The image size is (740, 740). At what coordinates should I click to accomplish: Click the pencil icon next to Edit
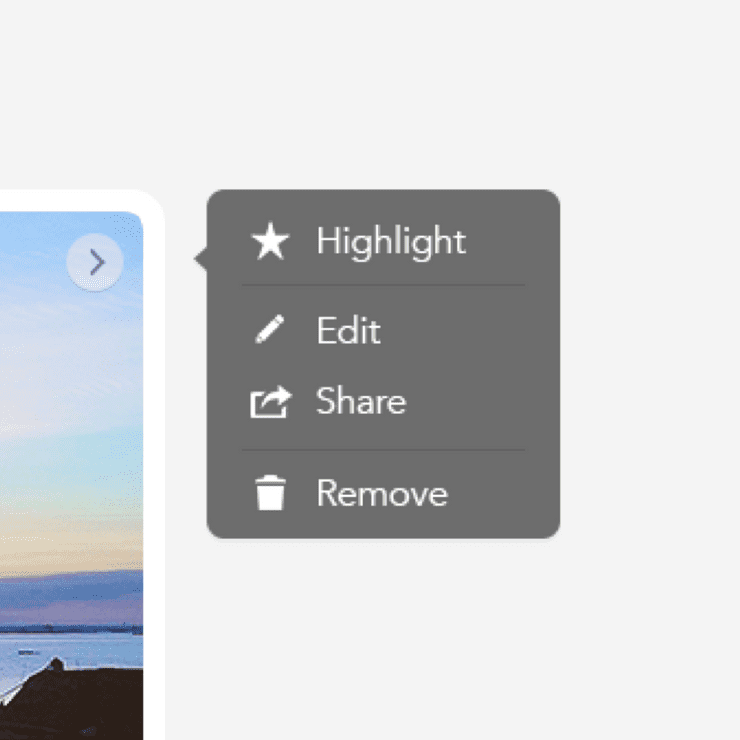269,329
